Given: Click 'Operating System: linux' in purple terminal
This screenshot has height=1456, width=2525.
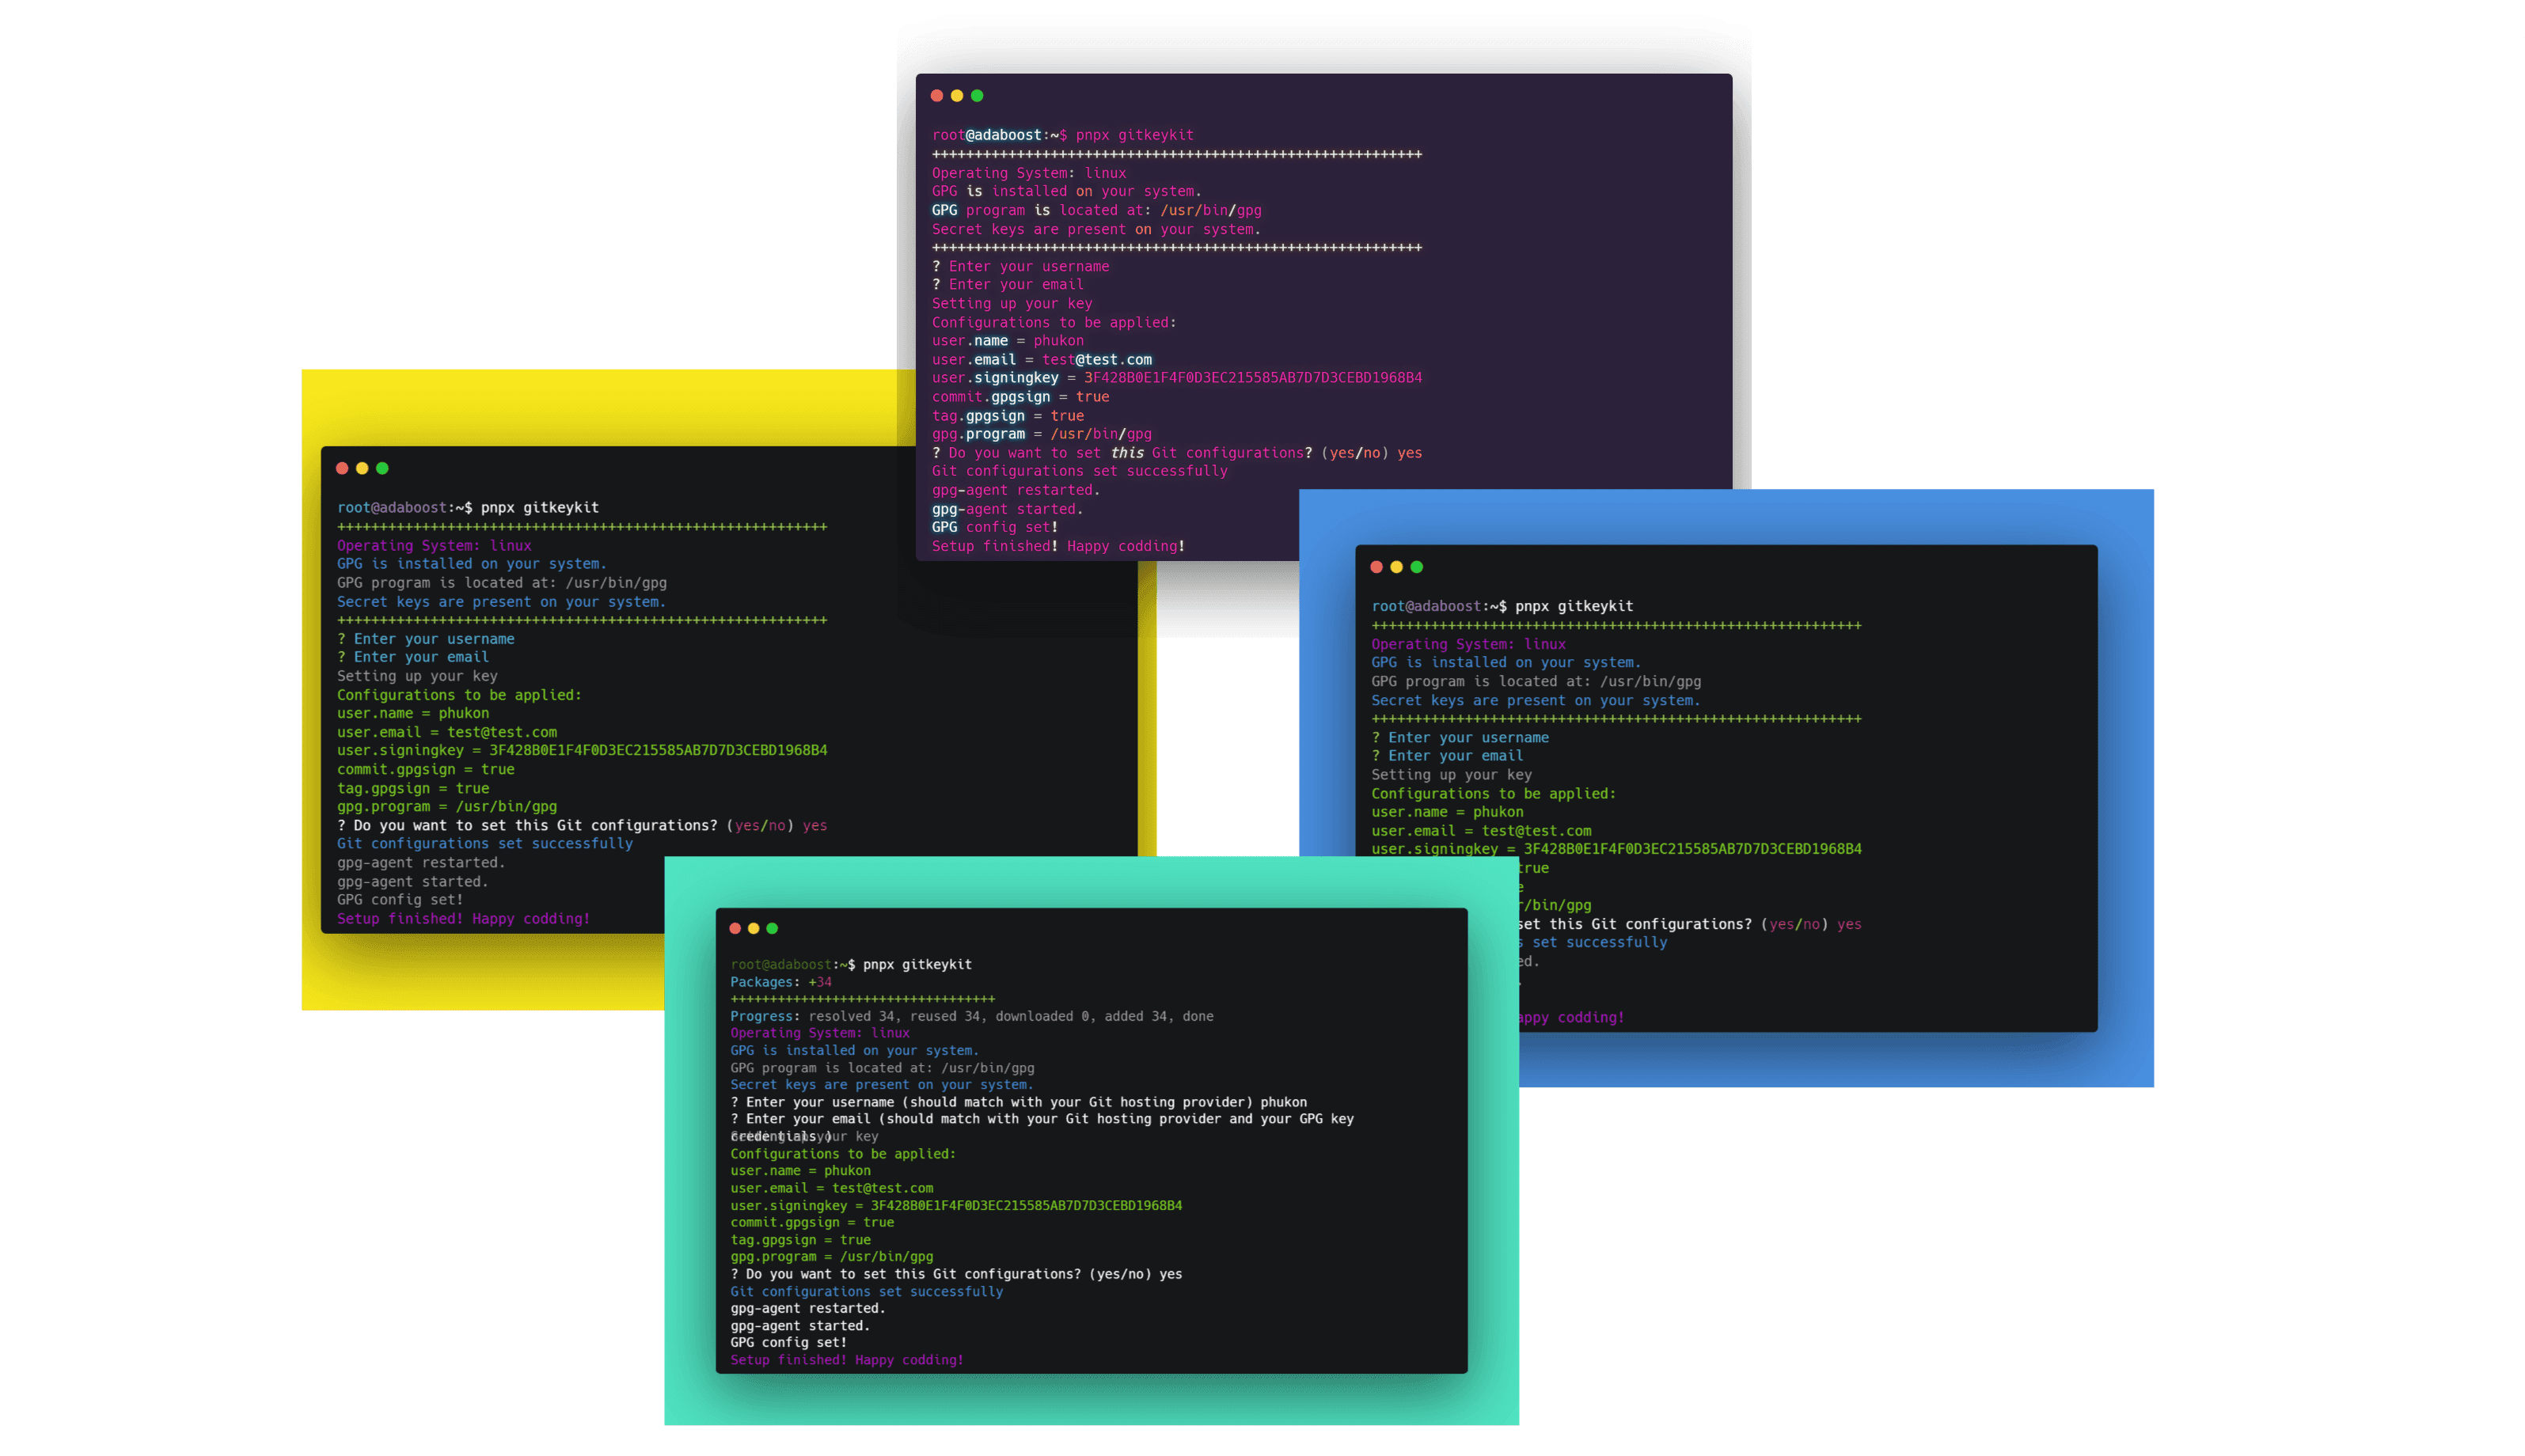Looking at the screenshot, I should click(x=1029, y=173).
